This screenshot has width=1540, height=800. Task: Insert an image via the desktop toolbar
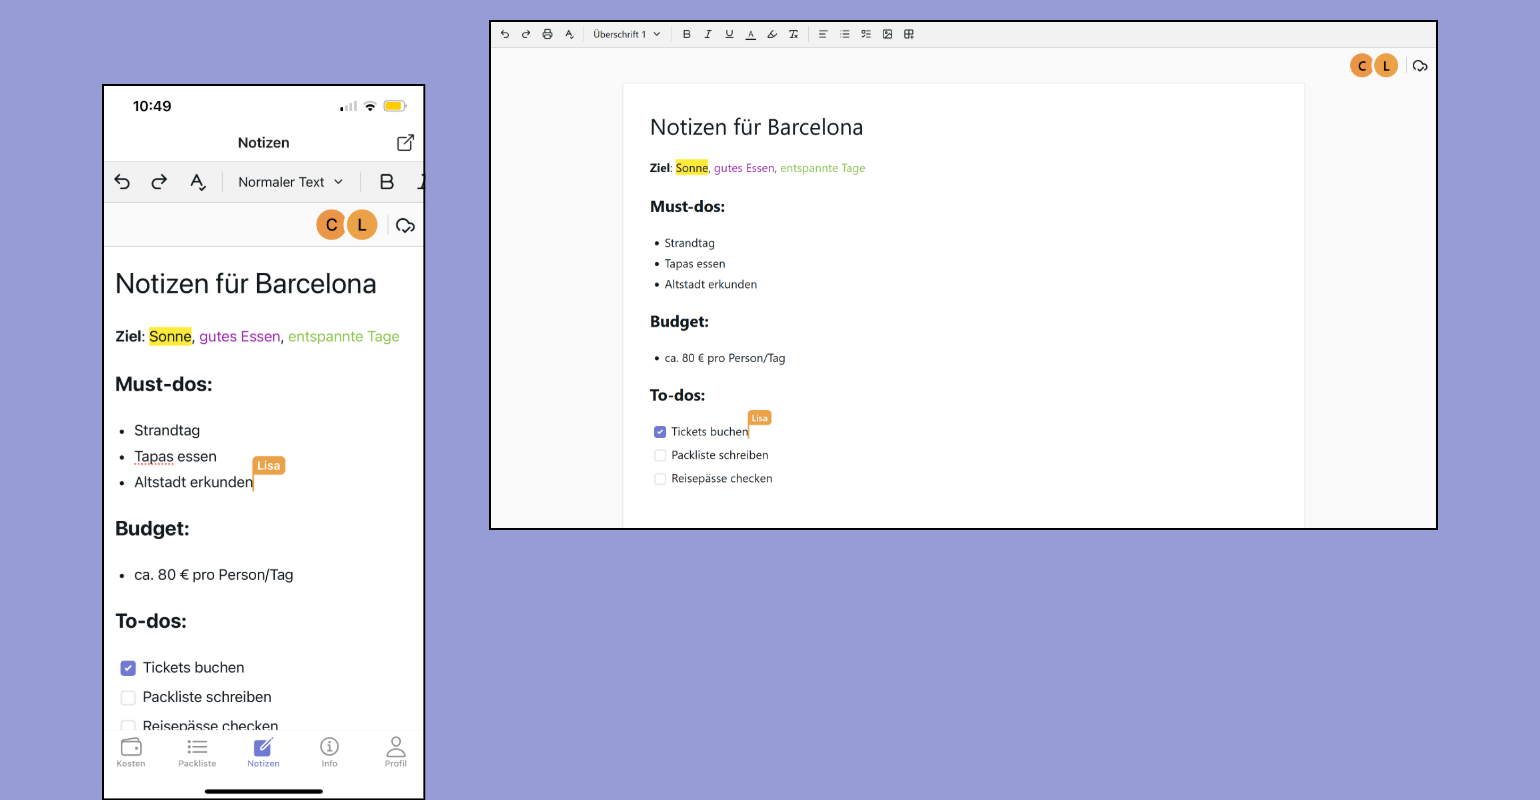click(887, 34)
